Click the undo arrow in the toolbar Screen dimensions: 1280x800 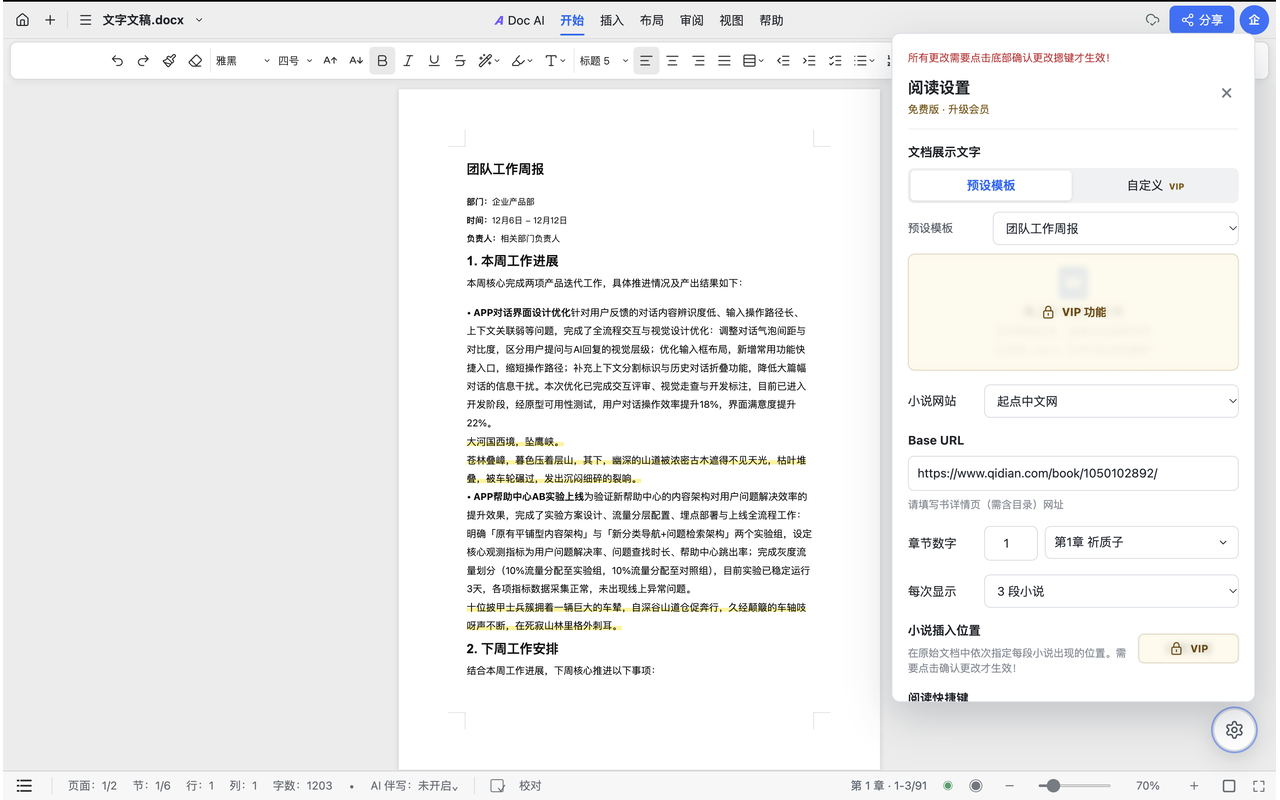(x=118, y=61)
